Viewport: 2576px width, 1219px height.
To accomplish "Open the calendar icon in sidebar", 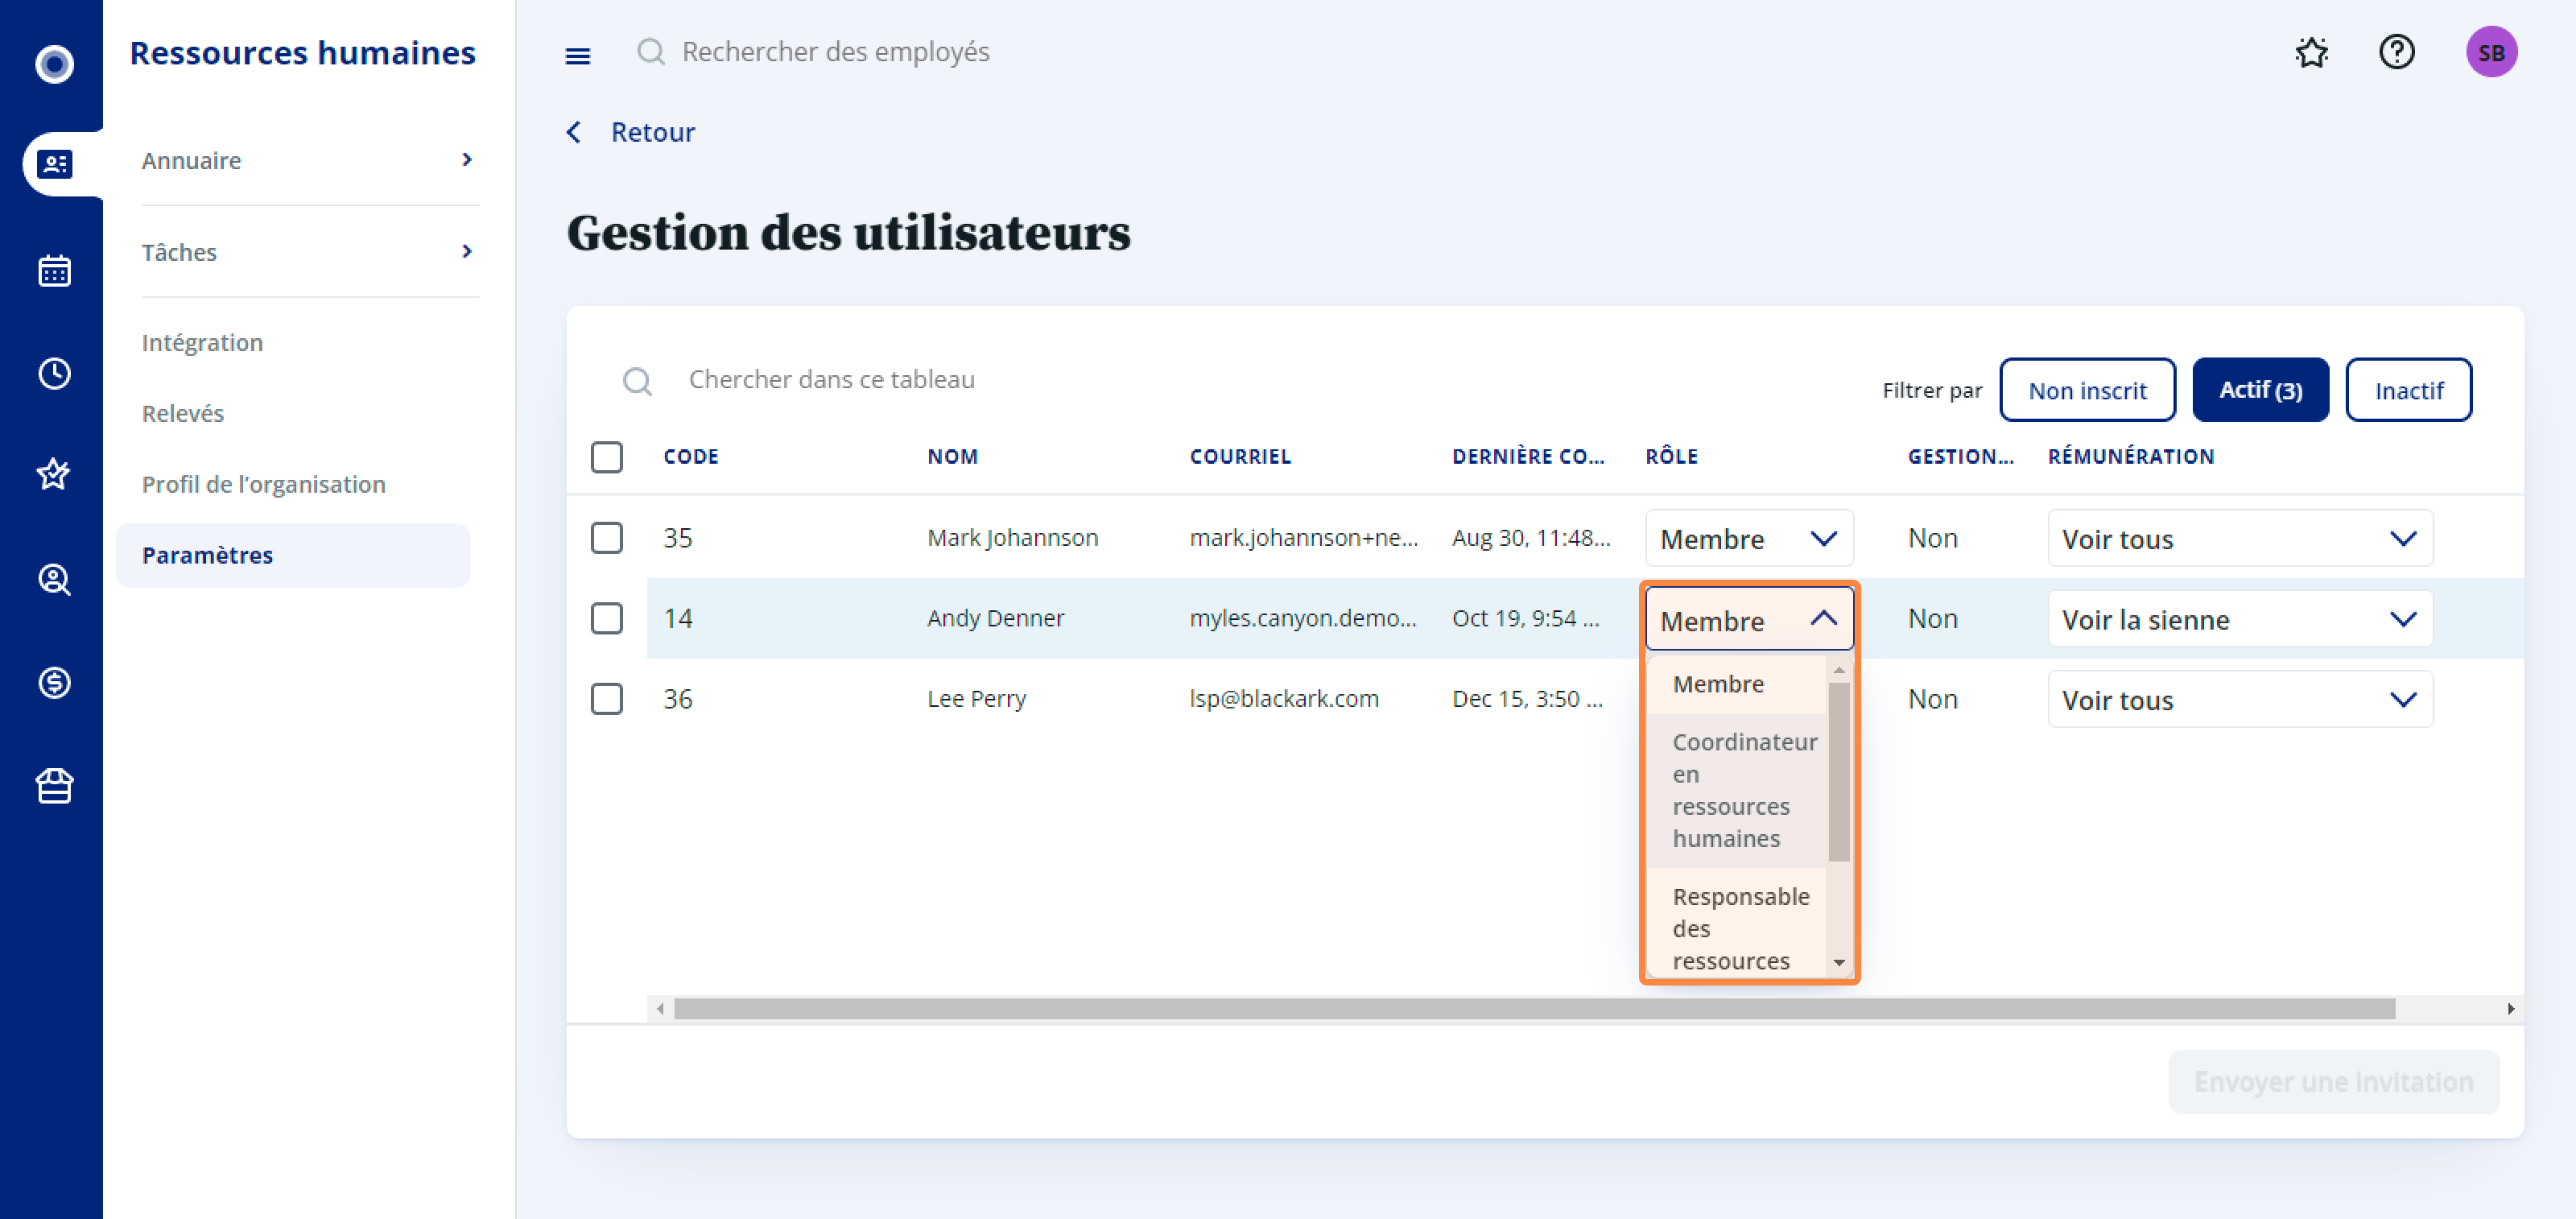I will click(54, 270).
